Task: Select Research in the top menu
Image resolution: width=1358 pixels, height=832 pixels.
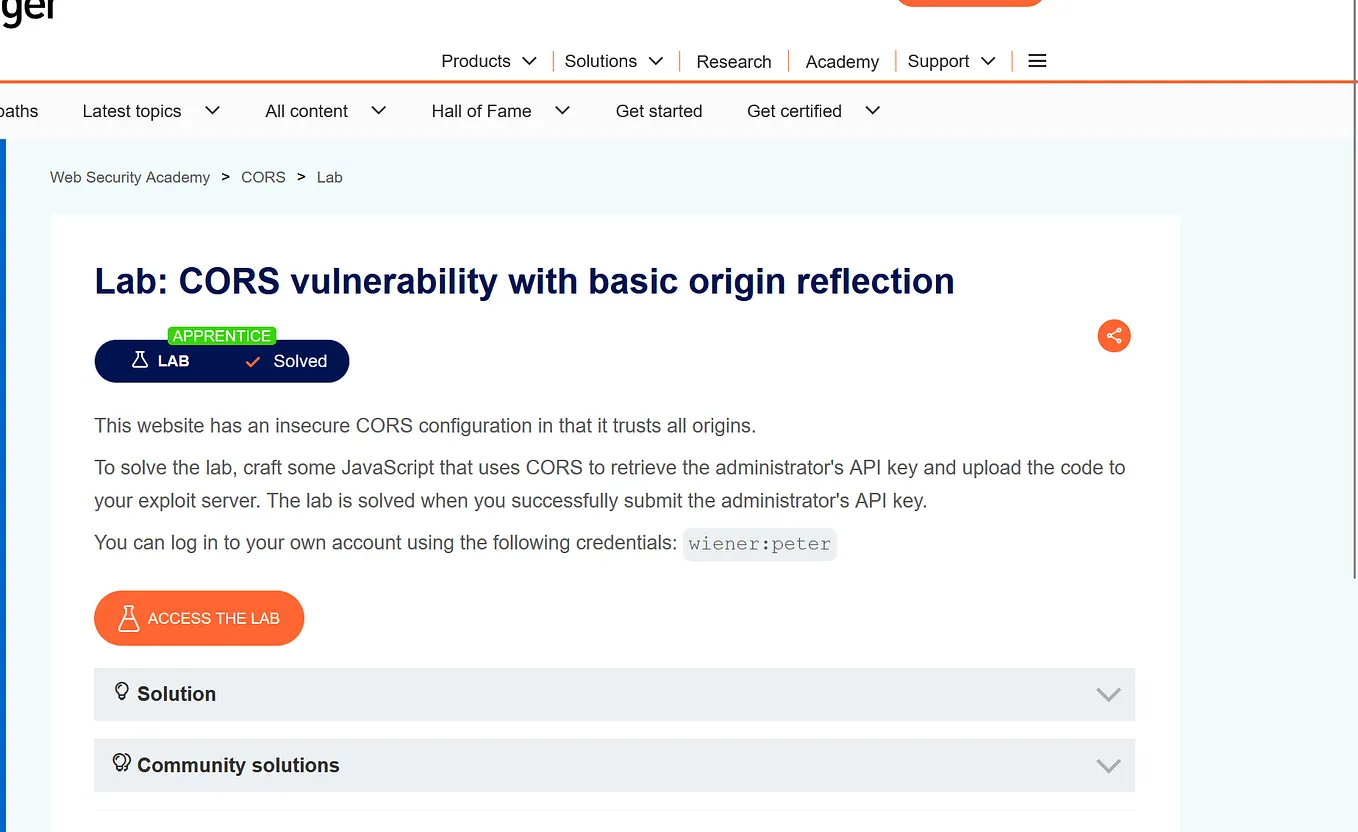Action: click(x=734, y=61)
